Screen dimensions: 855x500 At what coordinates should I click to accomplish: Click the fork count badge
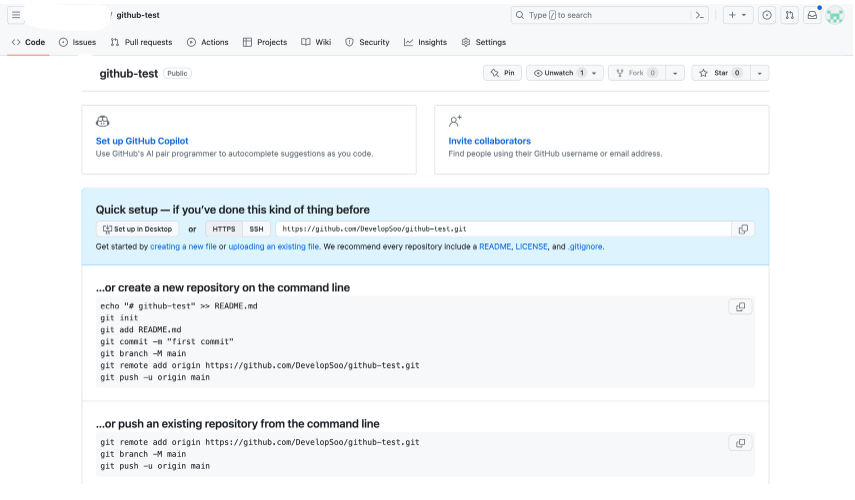coord(652,73)
